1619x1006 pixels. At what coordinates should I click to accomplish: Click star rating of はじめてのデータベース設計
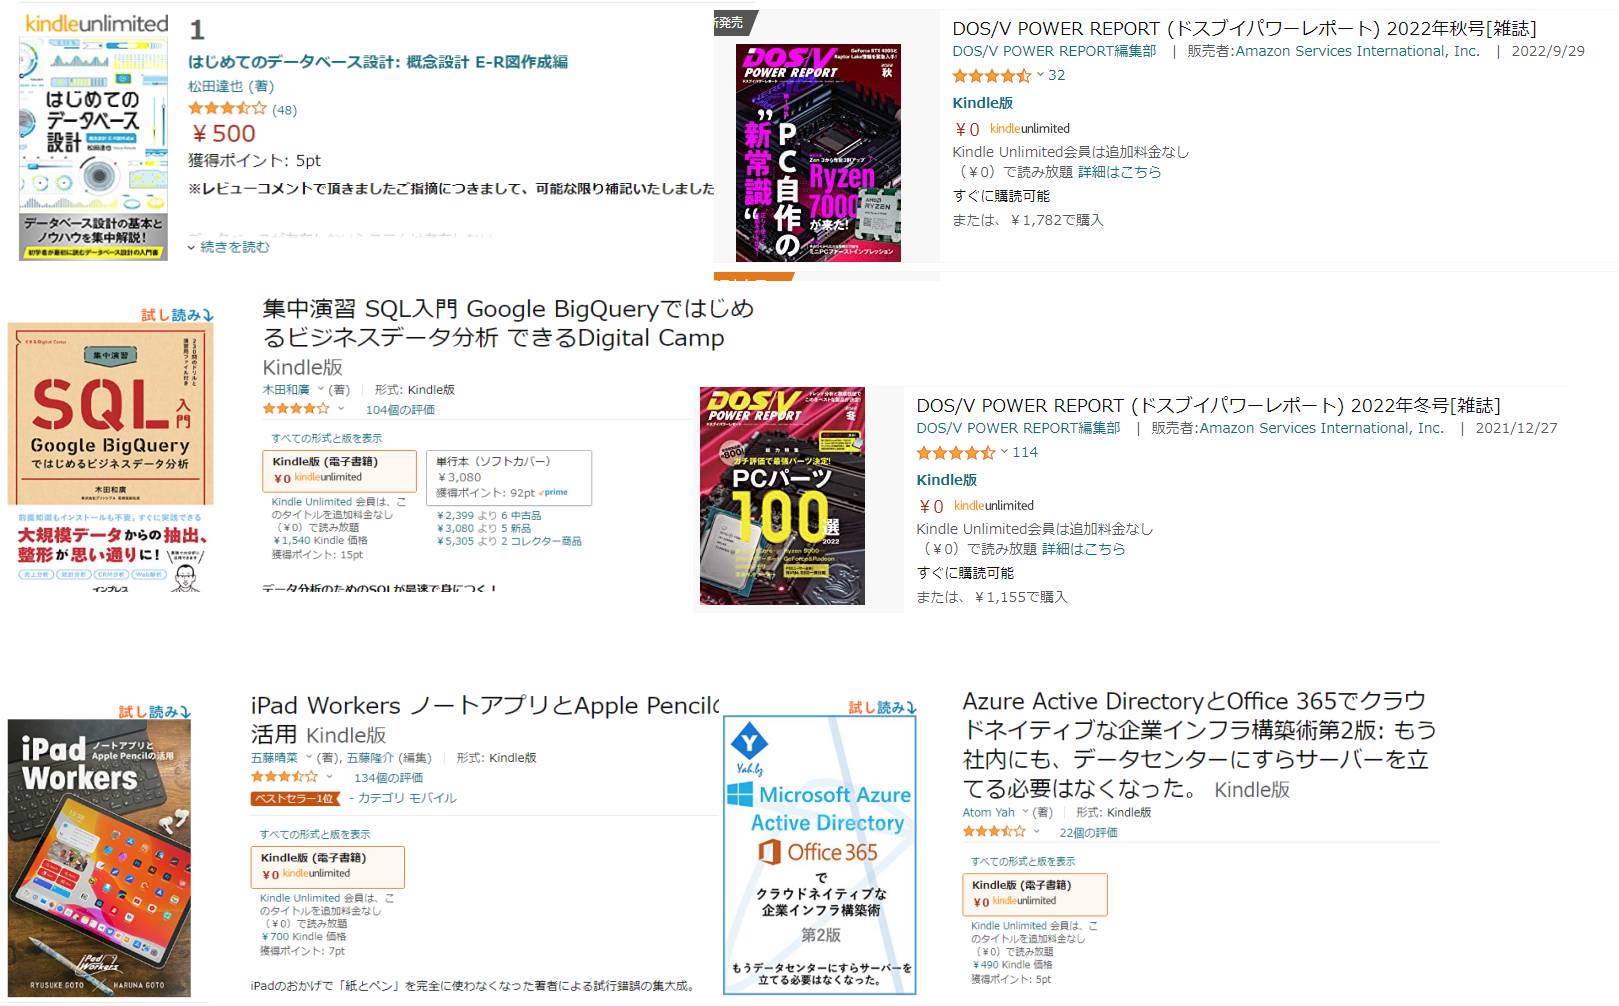point(227,109)
